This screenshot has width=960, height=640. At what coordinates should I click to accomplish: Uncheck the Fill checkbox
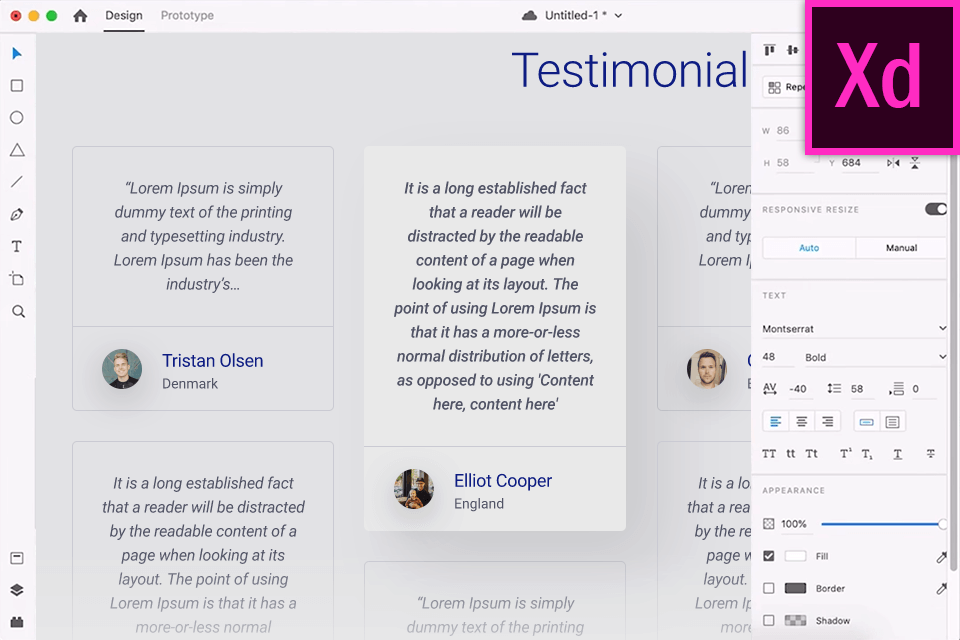pos(769,556)
